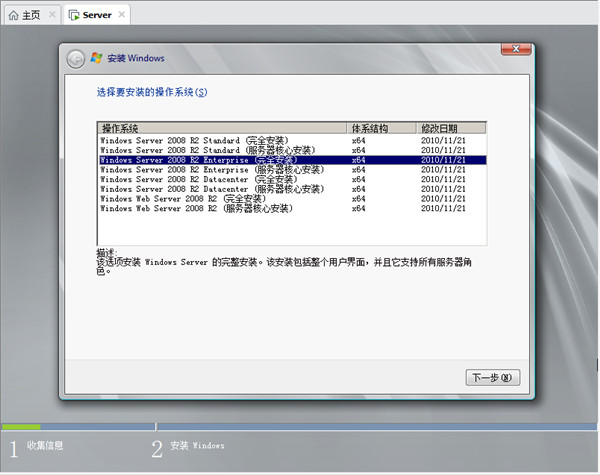The image size is (600, 475).
Task: Sort by 体系结构 column header
Action: point(382,128)
